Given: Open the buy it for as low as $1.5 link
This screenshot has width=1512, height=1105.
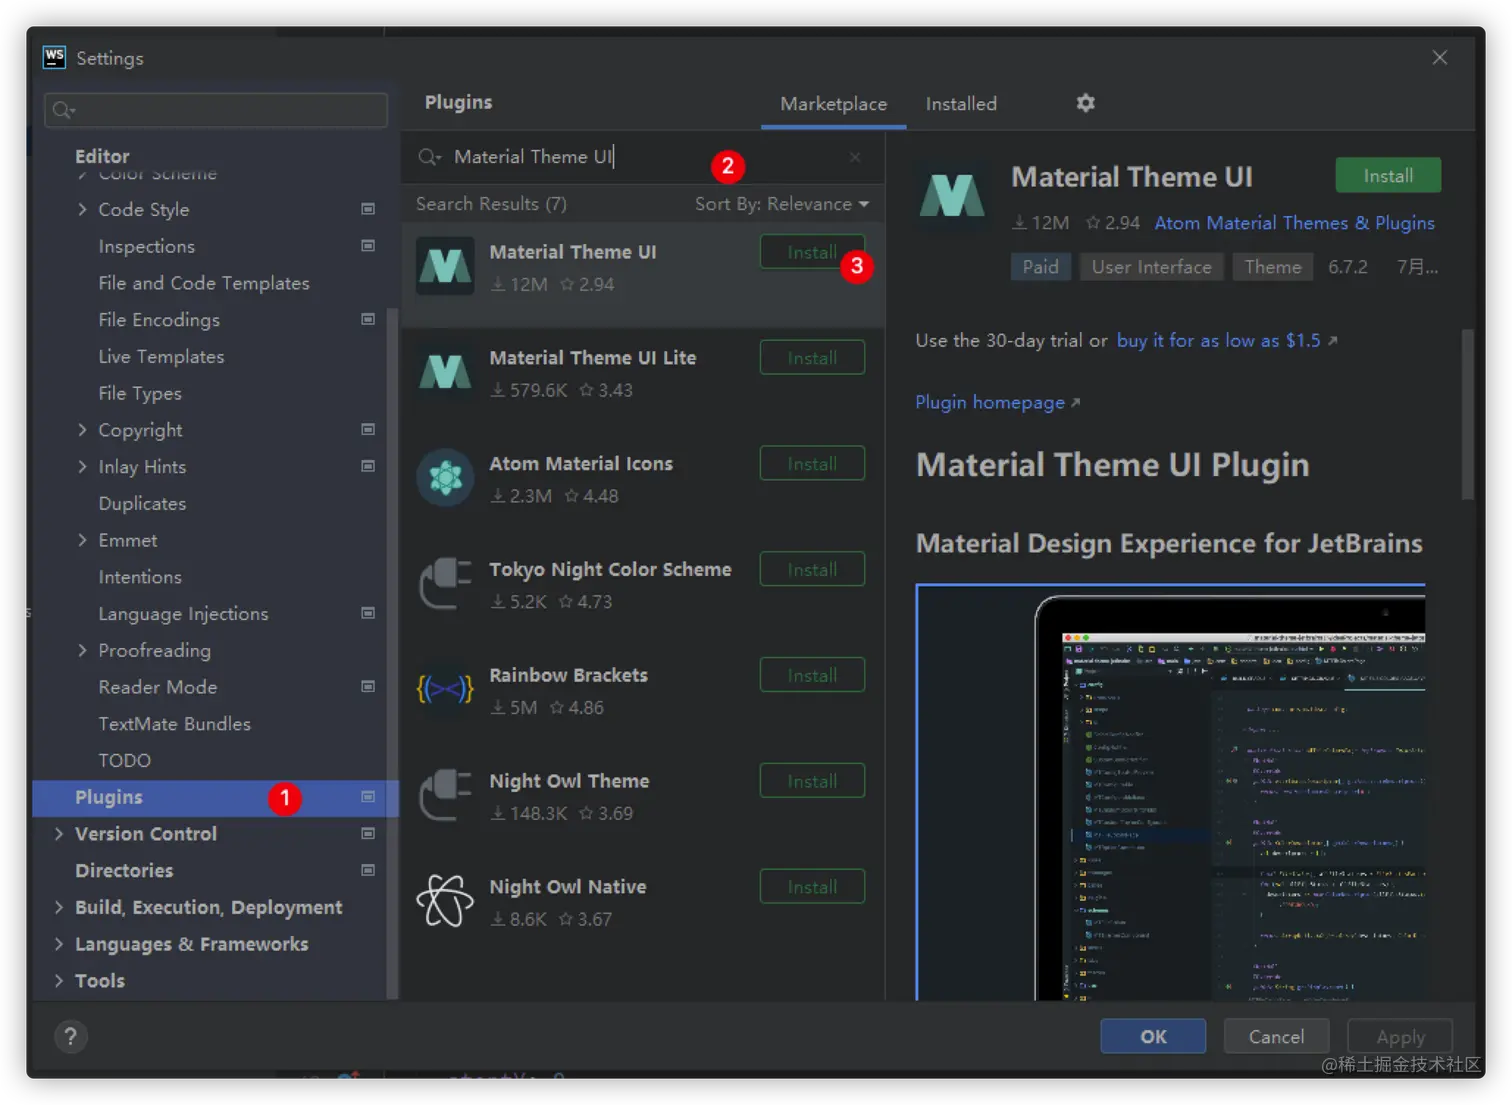Looking at the screenshot, I should 1227,341.
